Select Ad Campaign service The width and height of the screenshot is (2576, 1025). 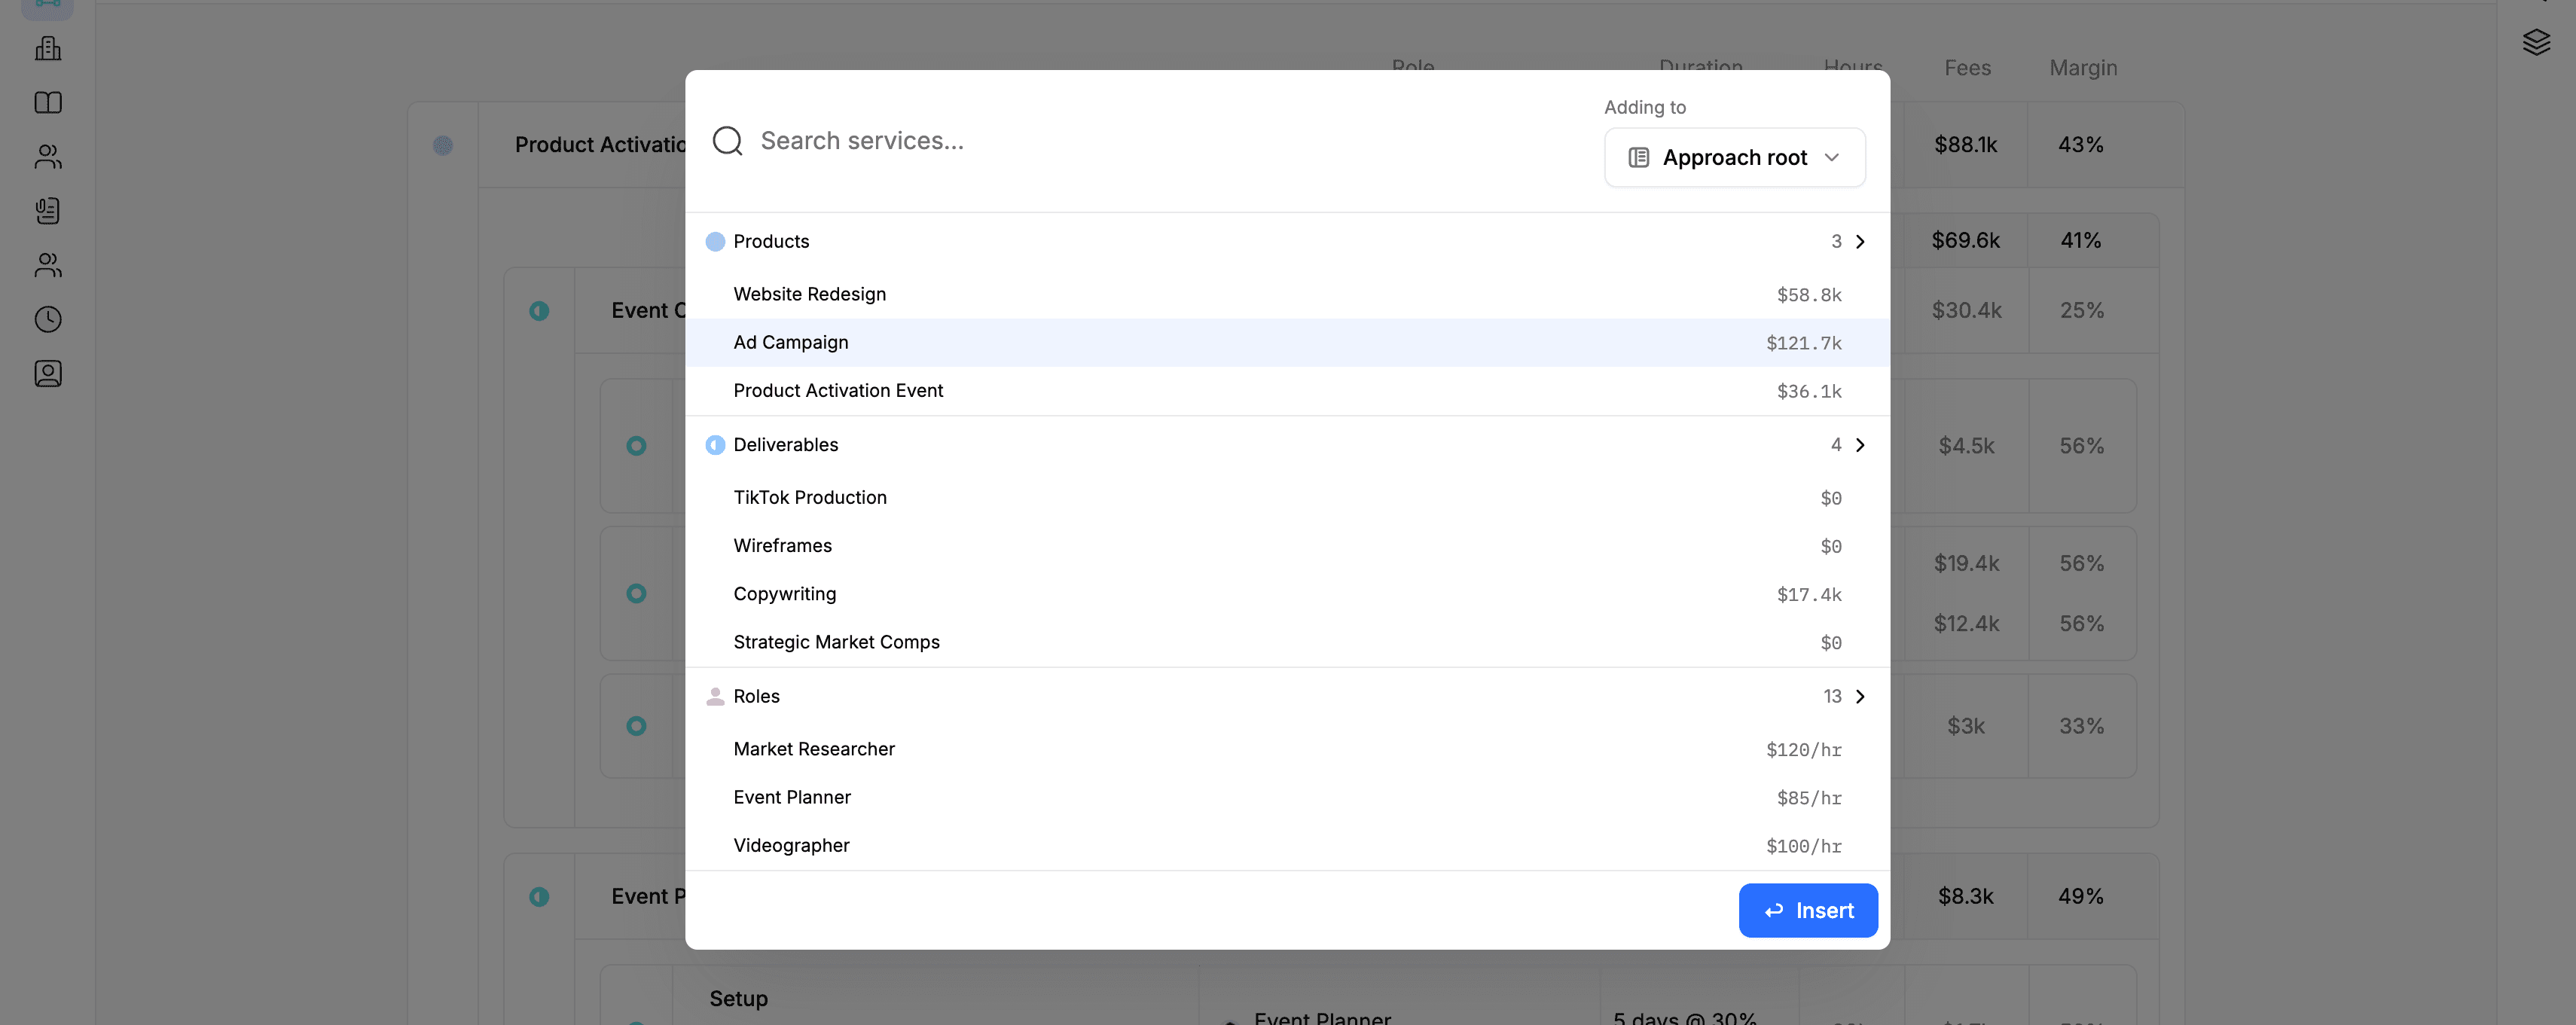pyautogui.click(x=1287, y=342)
